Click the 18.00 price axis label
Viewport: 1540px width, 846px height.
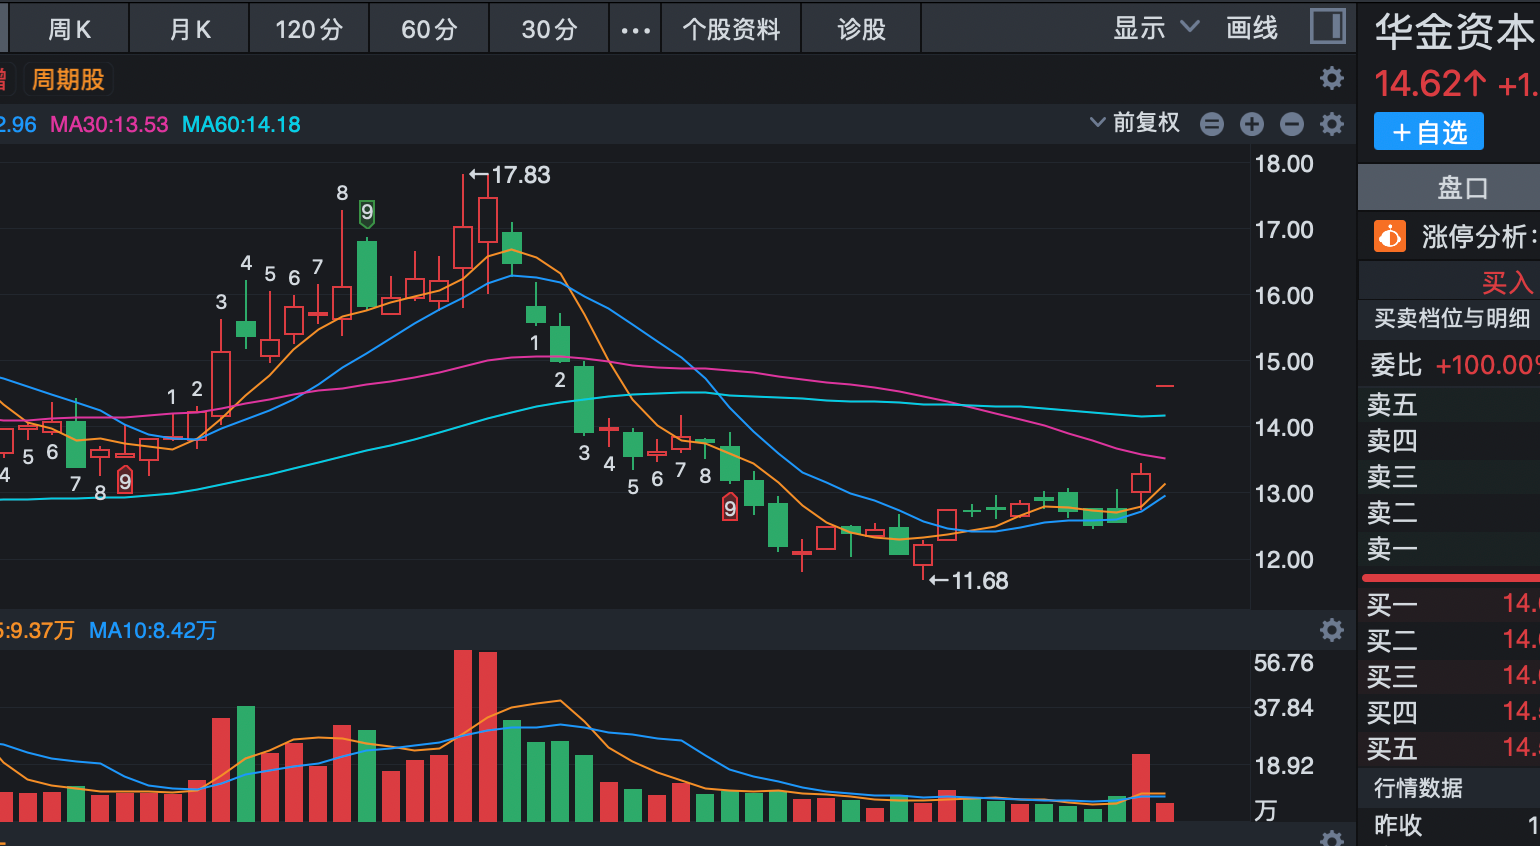click(1284, 164)
